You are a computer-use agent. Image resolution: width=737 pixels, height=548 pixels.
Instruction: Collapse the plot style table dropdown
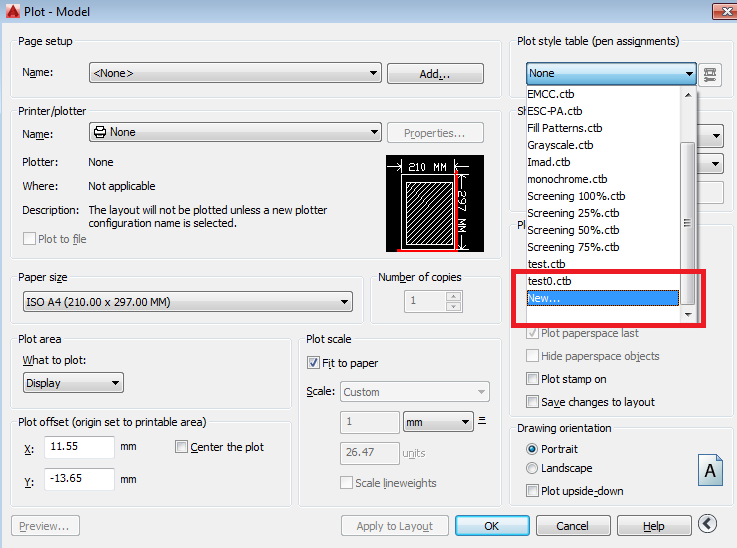click(689, 73)
